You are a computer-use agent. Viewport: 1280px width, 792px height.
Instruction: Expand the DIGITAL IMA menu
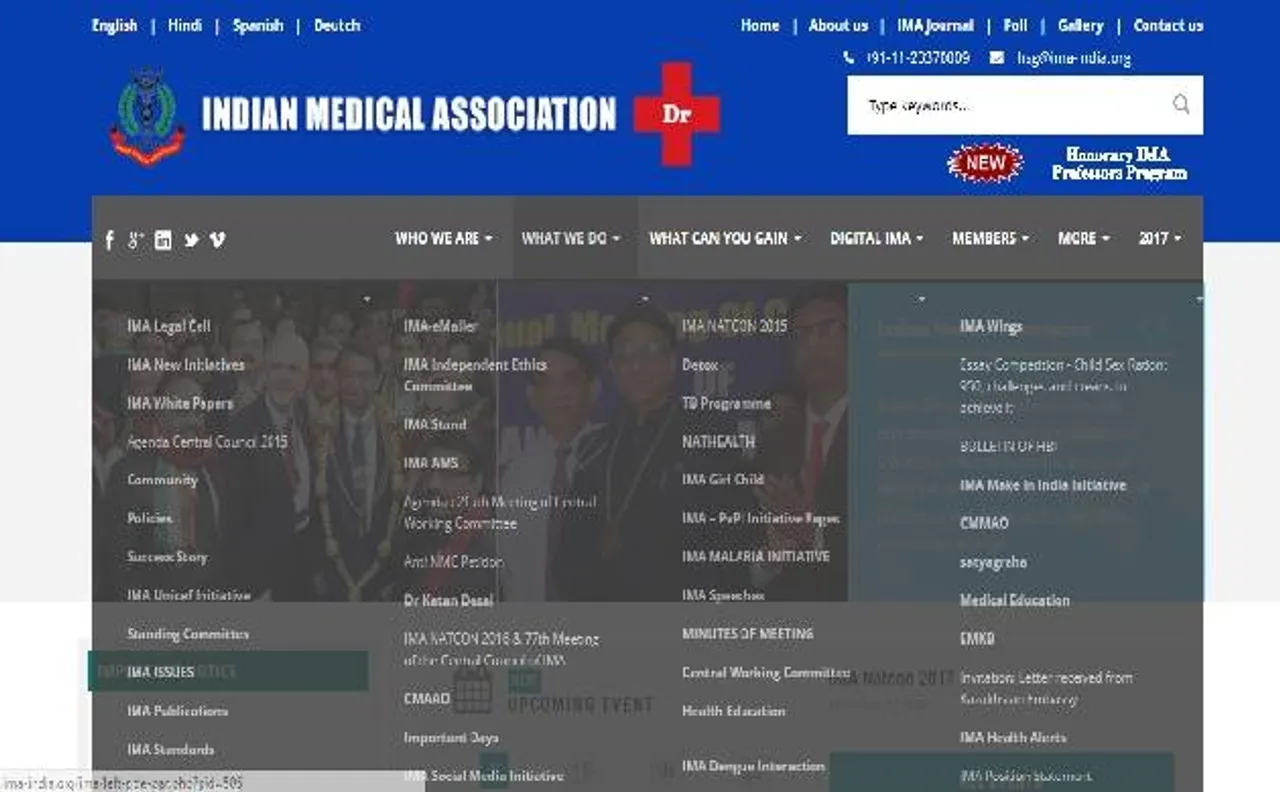tap(876, 238)
